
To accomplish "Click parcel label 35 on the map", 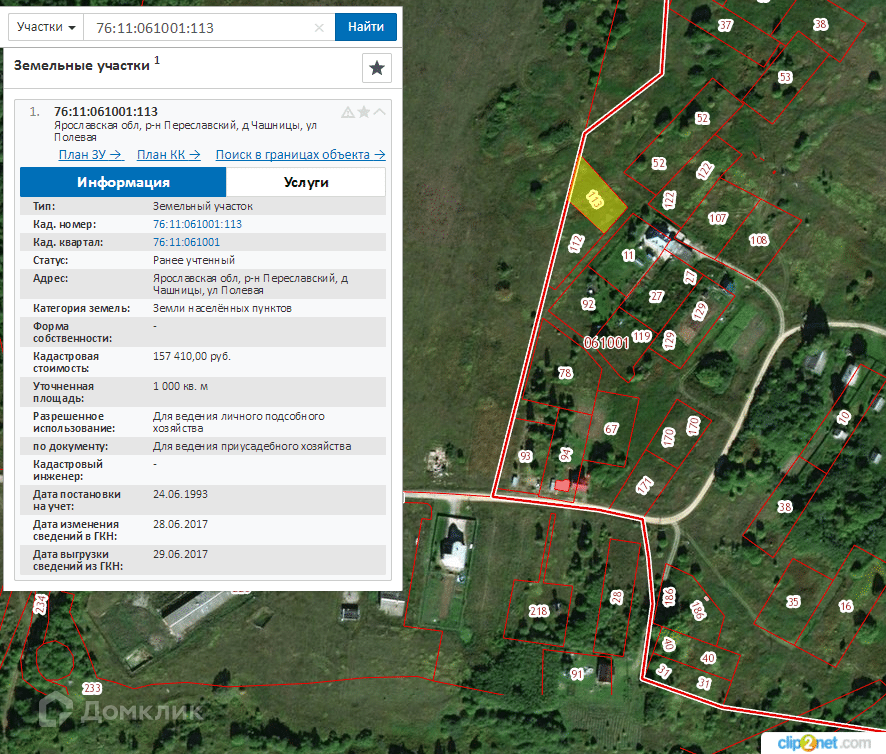I will click(793, 601).
